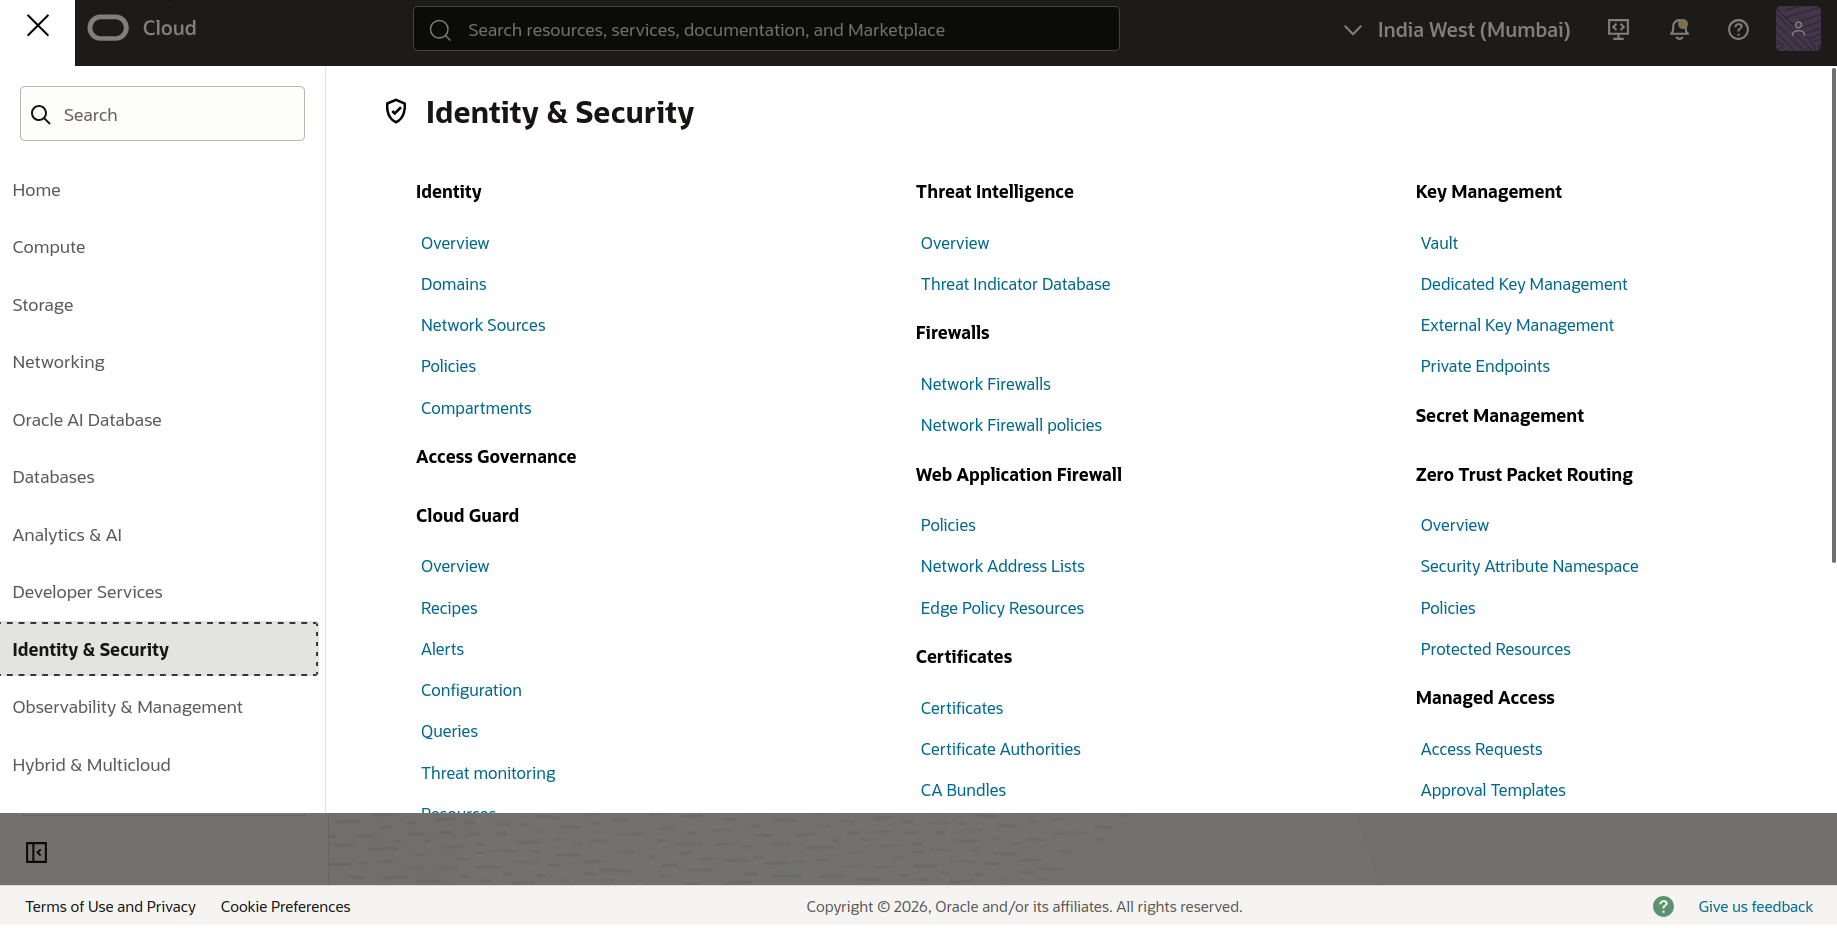
Task: Expand the India West (Mumbai) region dropdown
Action: (1457, 30)
